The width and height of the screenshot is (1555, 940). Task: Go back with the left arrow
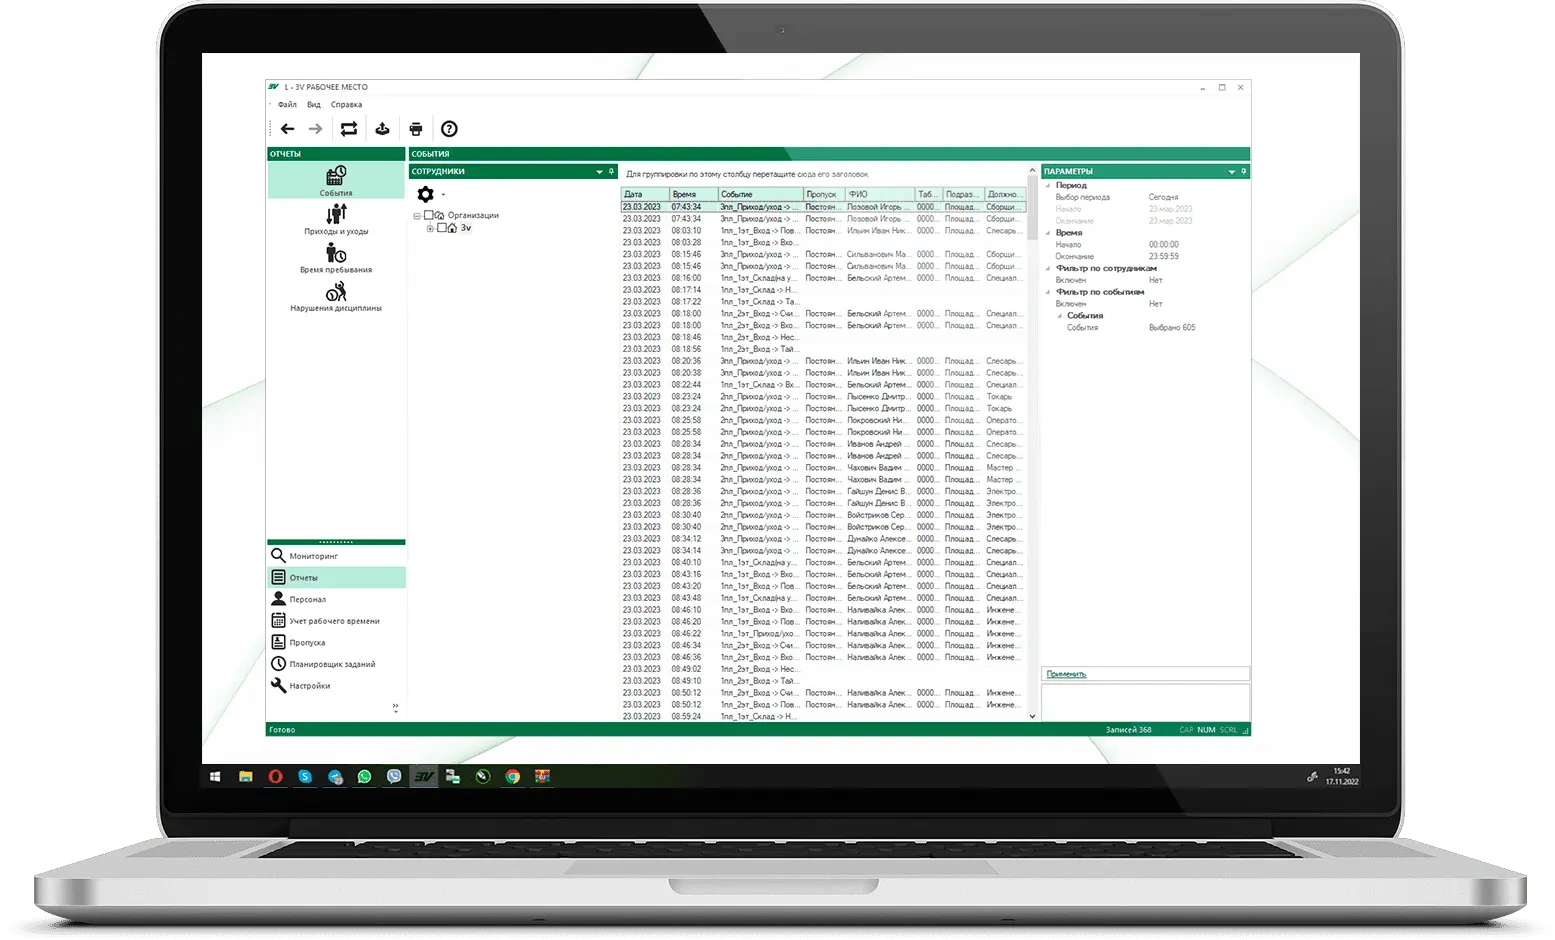[288, 129]
